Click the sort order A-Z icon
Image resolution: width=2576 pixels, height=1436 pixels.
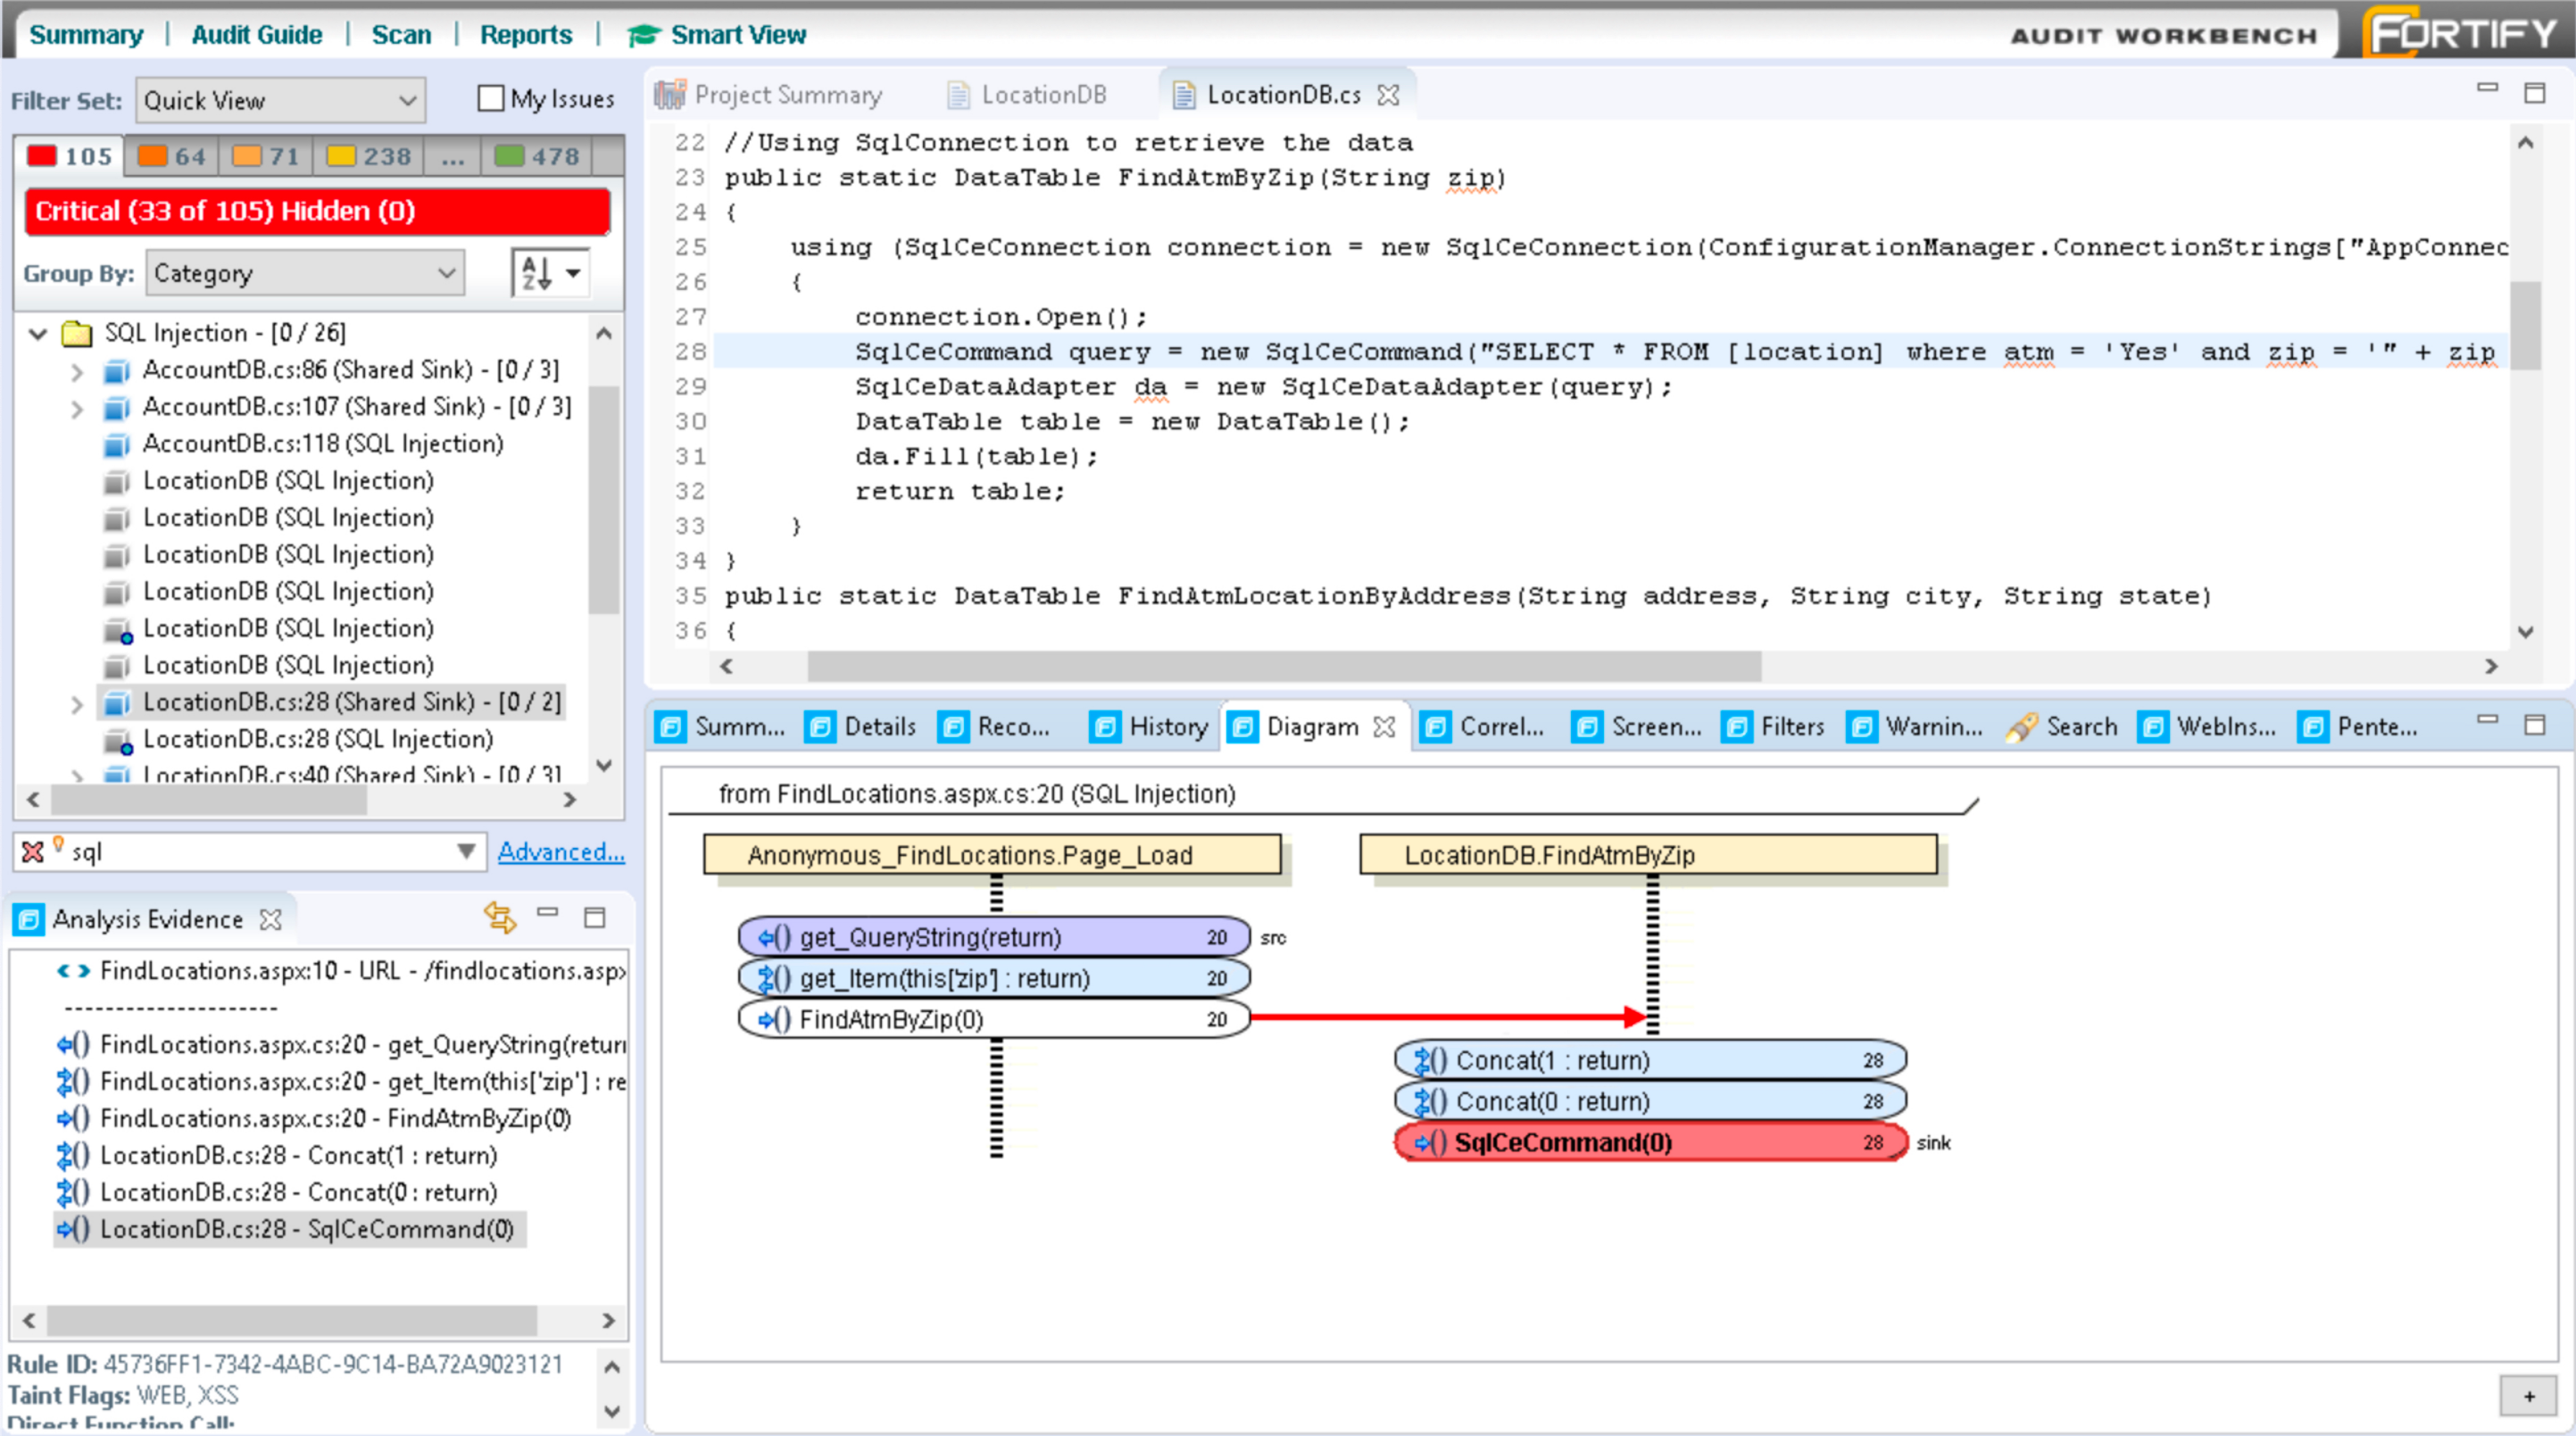[538, 273]
